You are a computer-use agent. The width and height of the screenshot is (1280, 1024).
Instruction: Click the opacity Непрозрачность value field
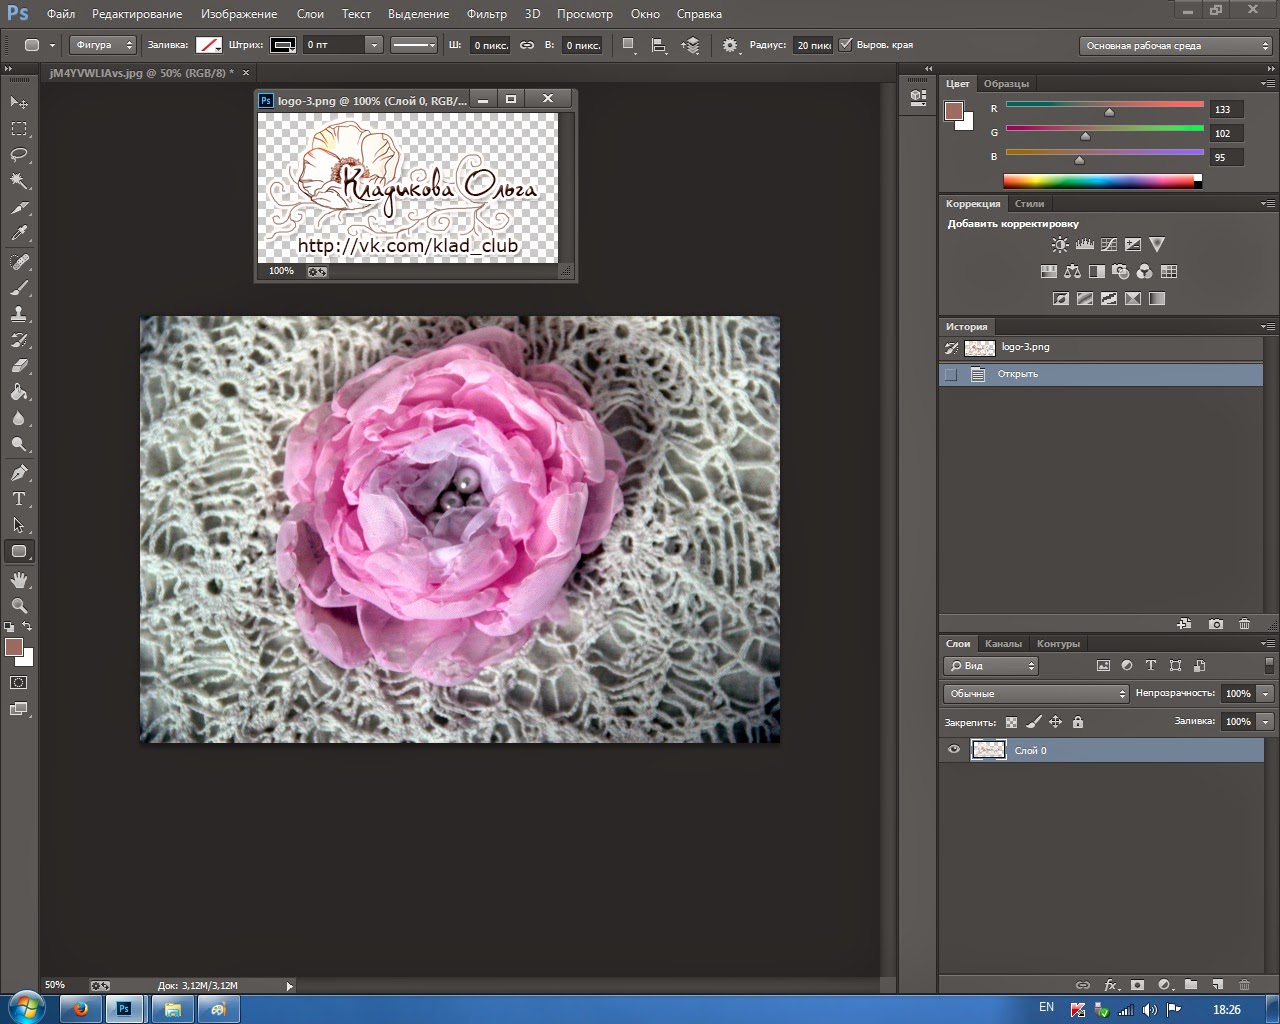click(1238, 694)
